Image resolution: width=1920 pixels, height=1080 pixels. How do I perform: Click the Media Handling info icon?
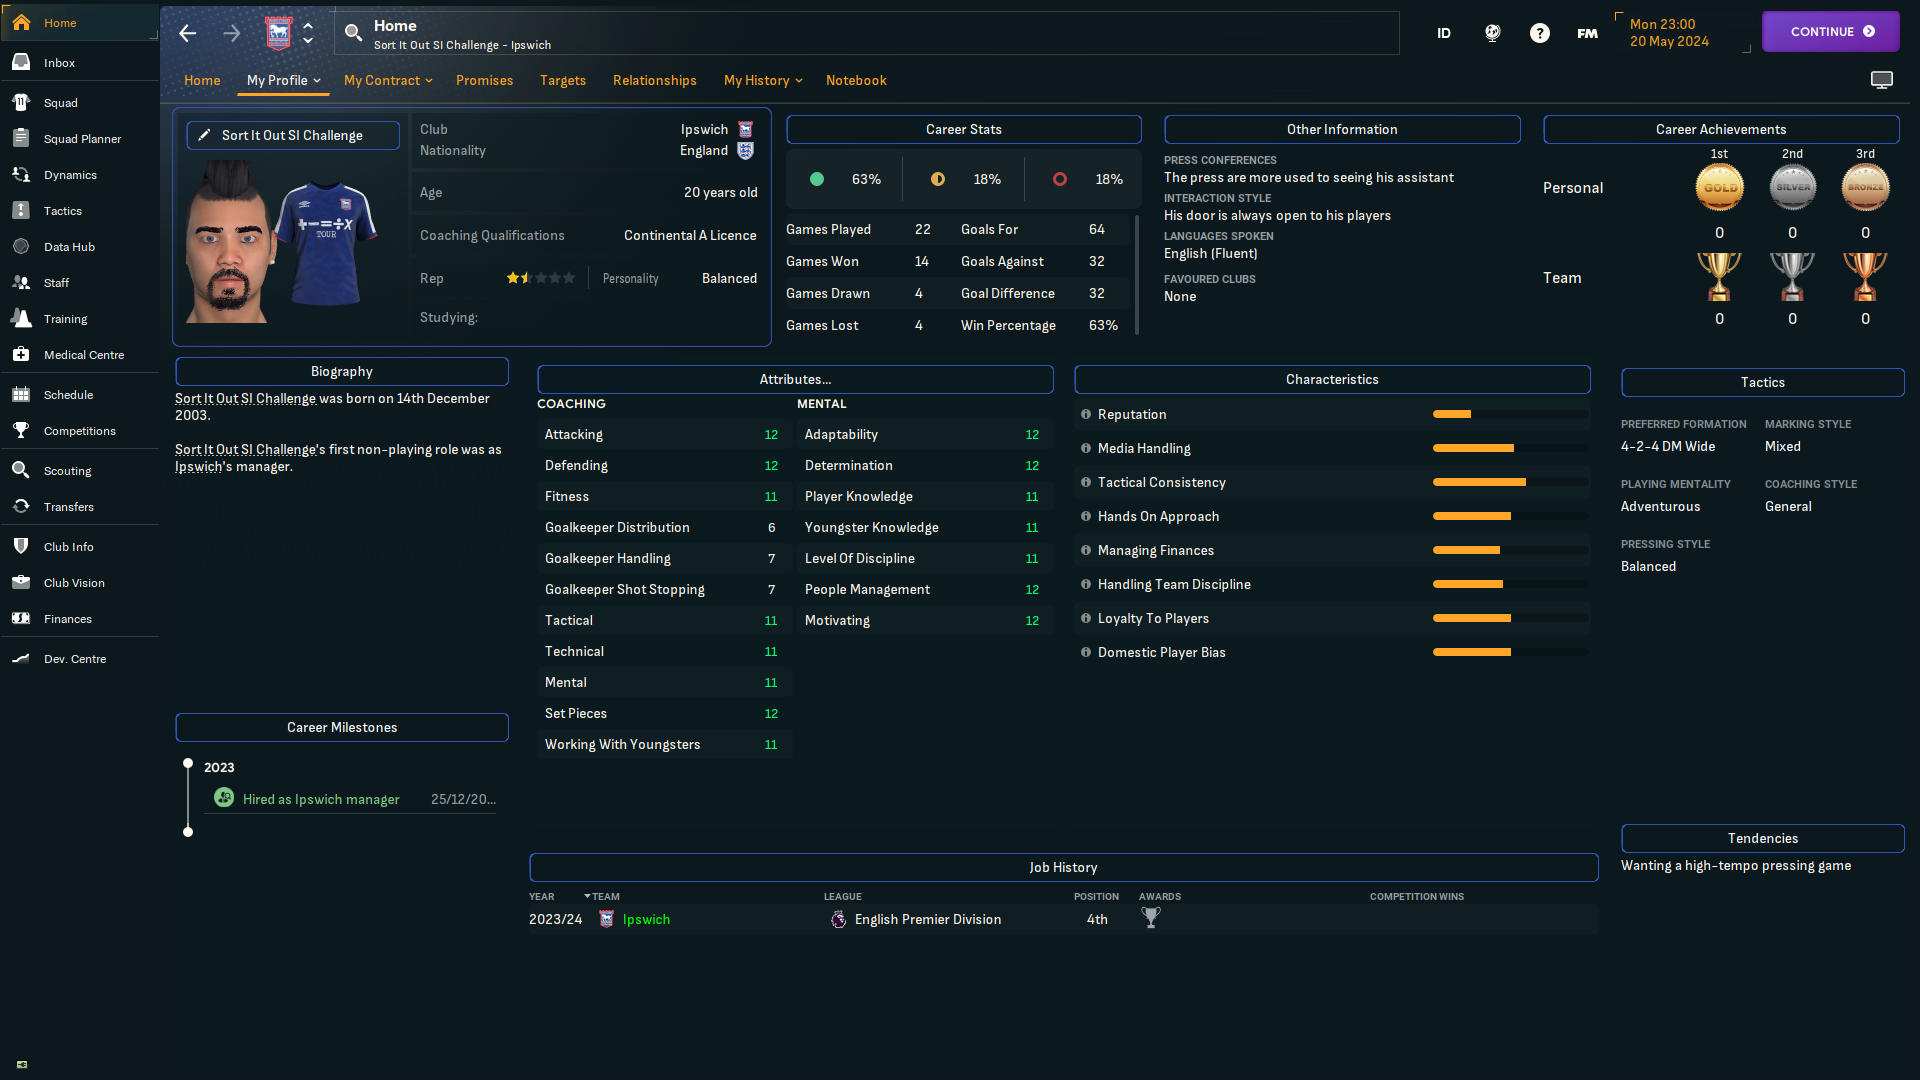tap(1086, 448)
